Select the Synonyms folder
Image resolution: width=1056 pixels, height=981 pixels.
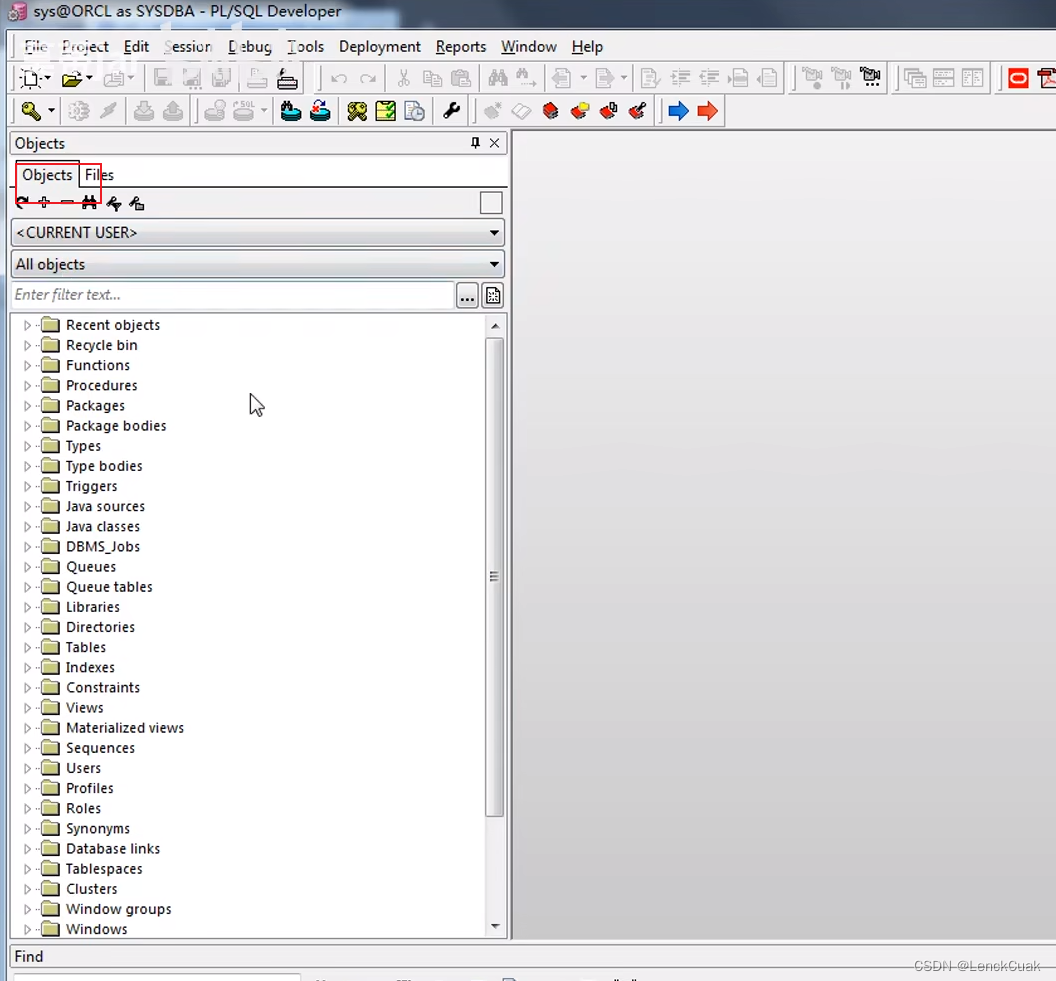[98, 829]
